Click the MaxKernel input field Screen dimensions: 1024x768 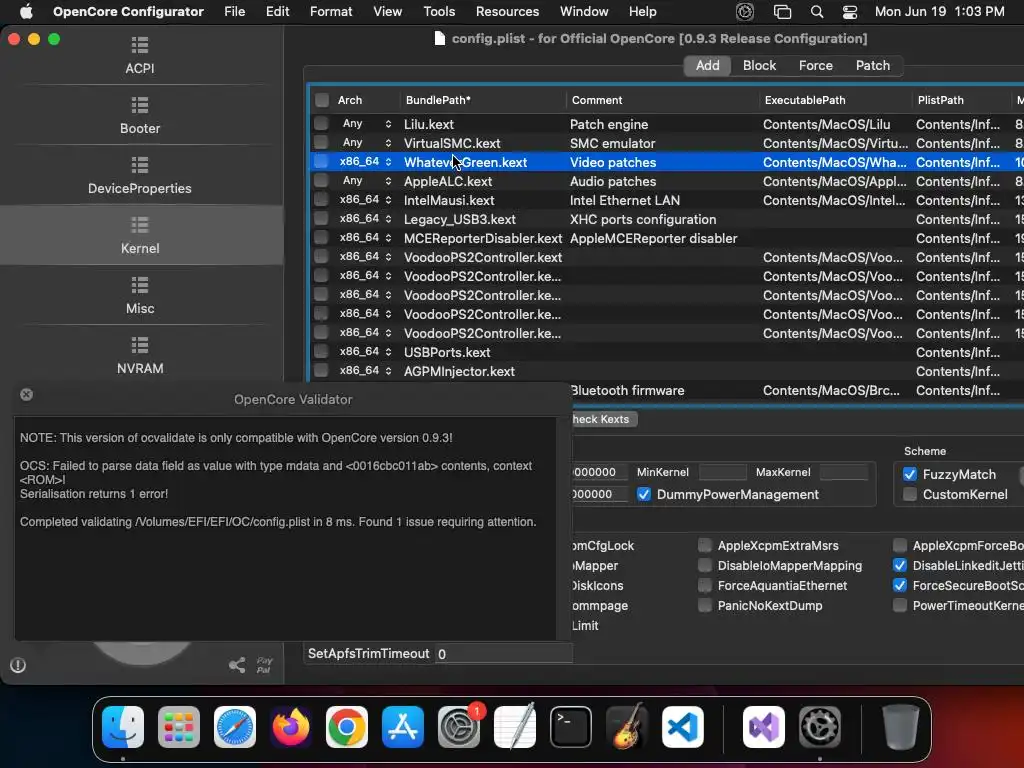click(843, 472)
